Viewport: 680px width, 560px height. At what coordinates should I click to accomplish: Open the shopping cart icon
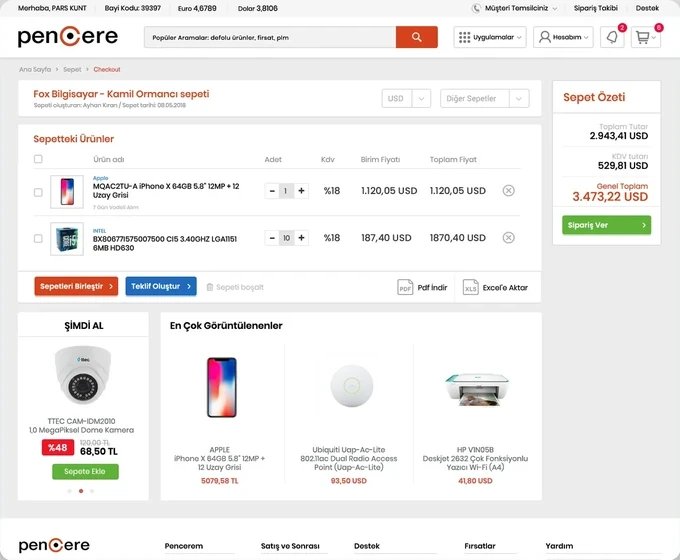pyautogui.click(x=645, y=37)
